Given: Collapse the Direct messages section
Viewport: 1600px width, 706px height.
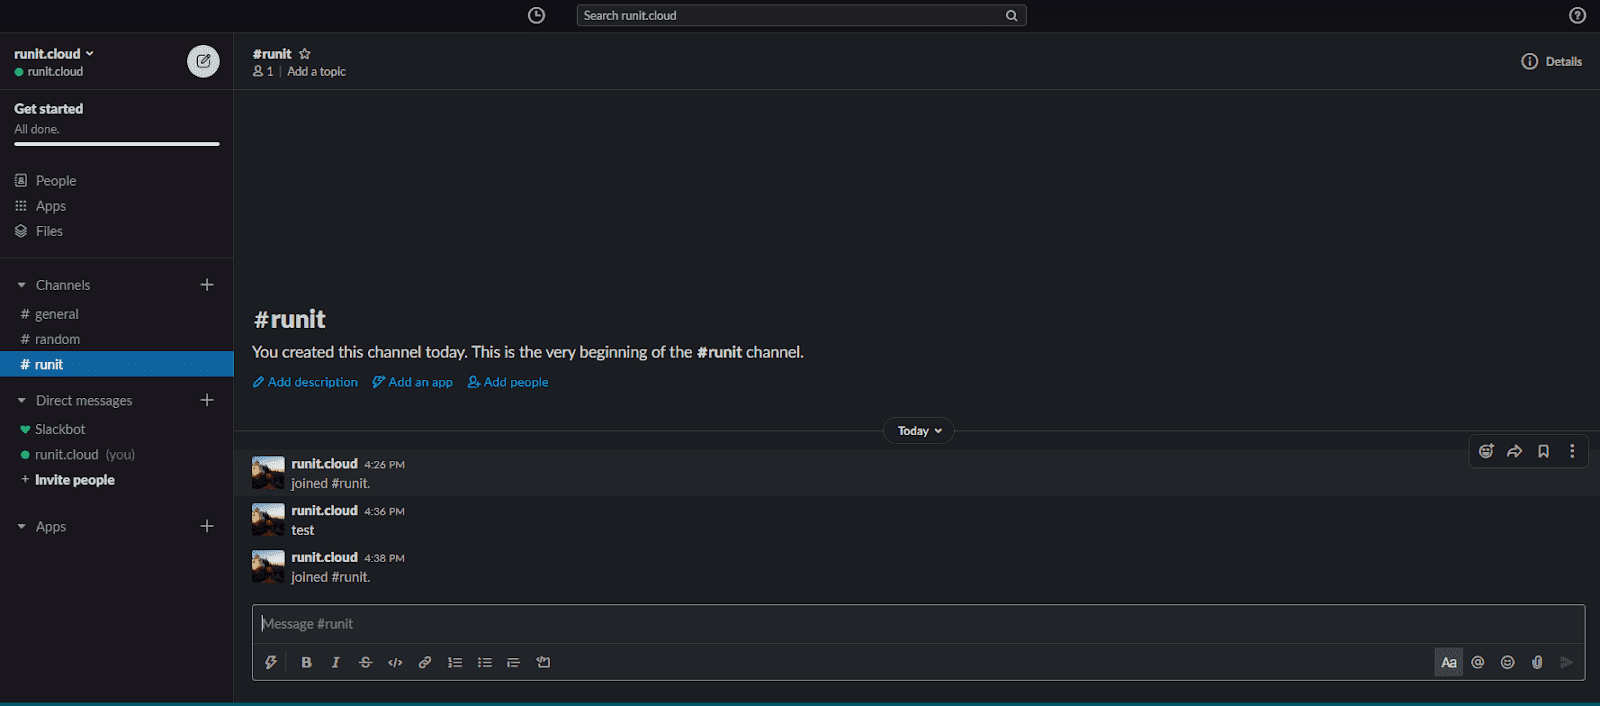Looking at the screenshot, I should pyautogui.click(x=22, y=401).
